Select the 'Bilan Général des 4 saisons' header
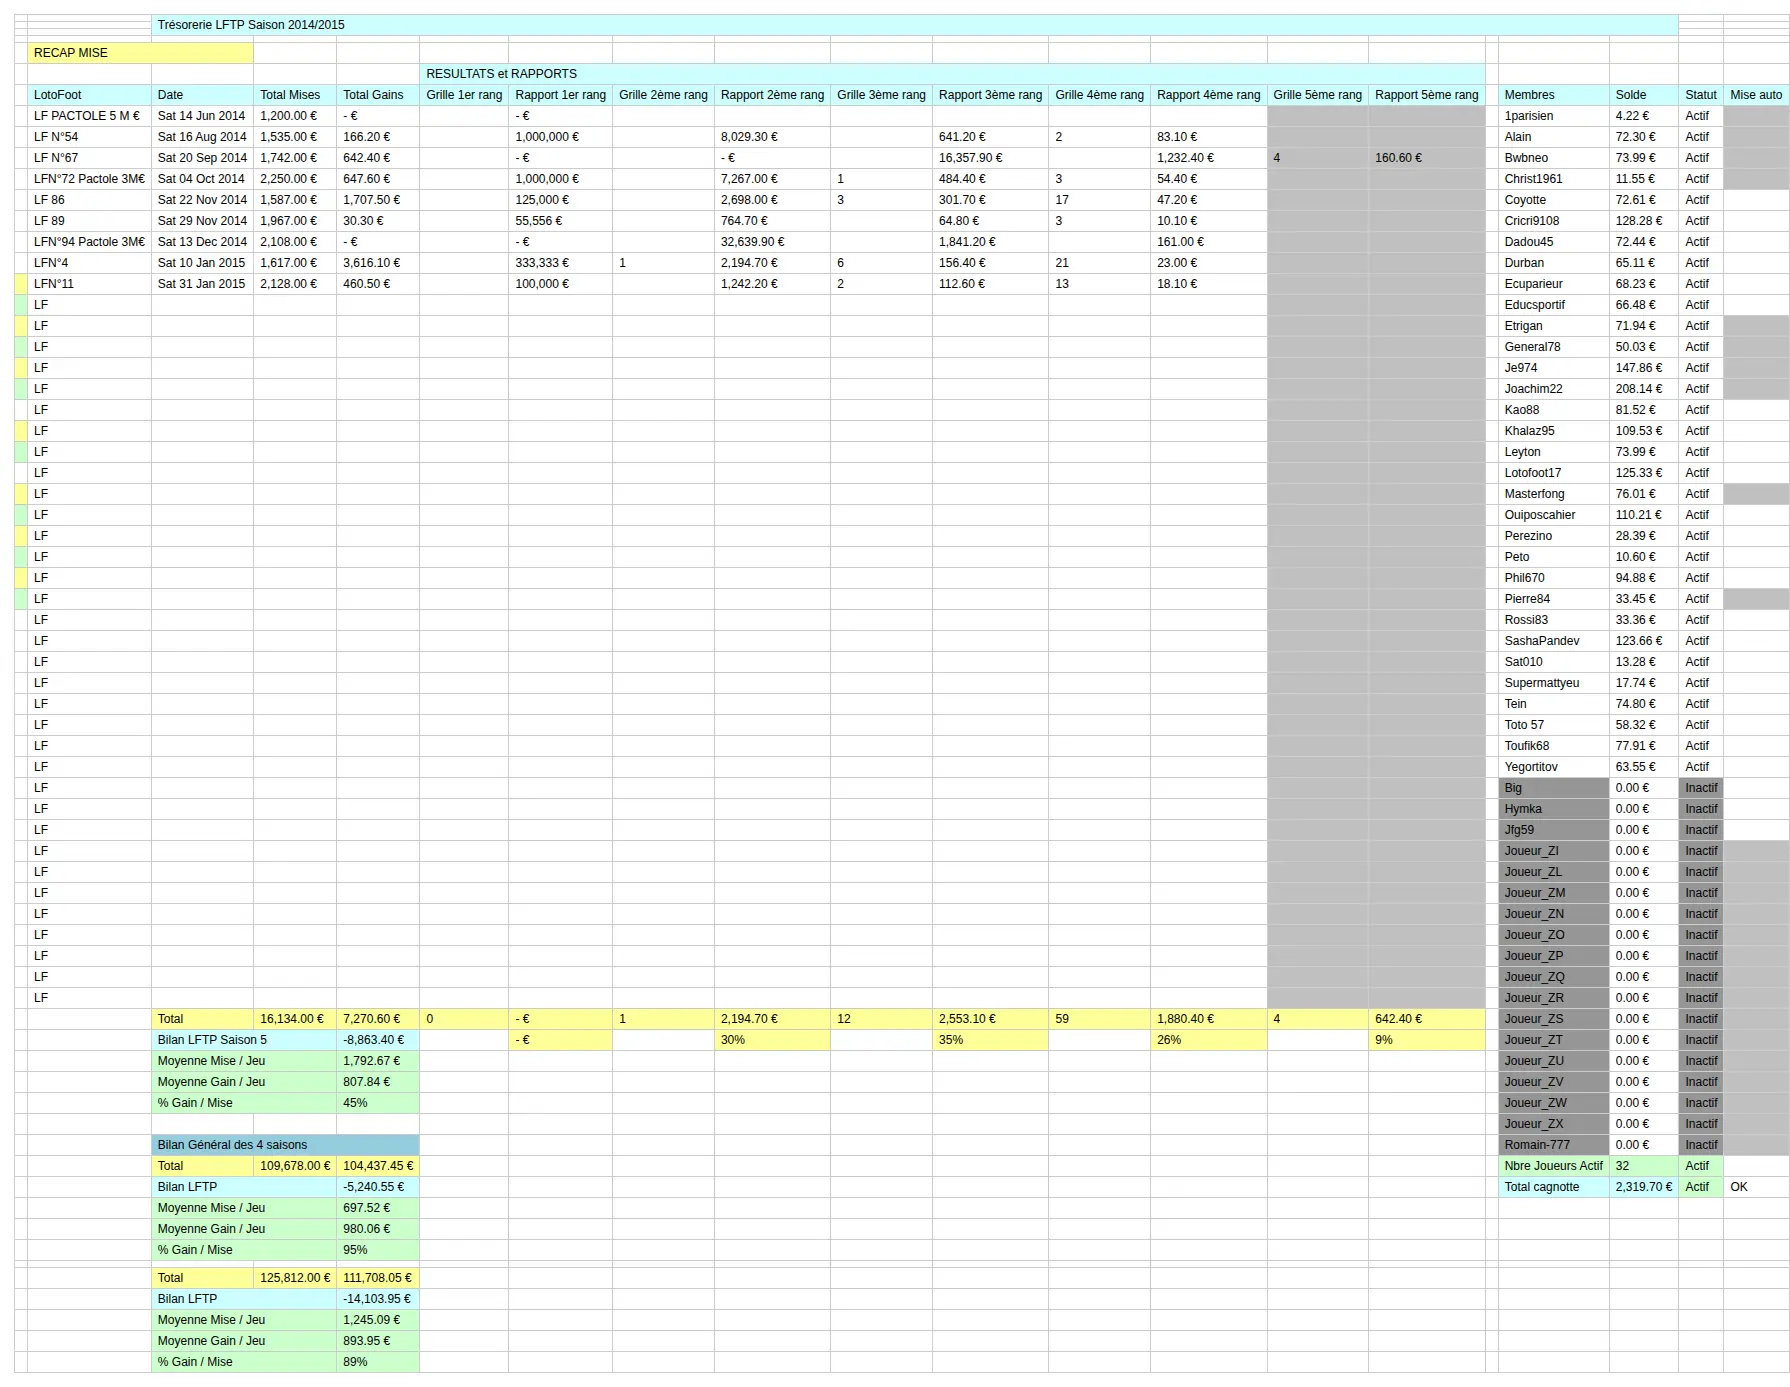The height and width of the screenshot is (1387, 1790). [285, 1145]
